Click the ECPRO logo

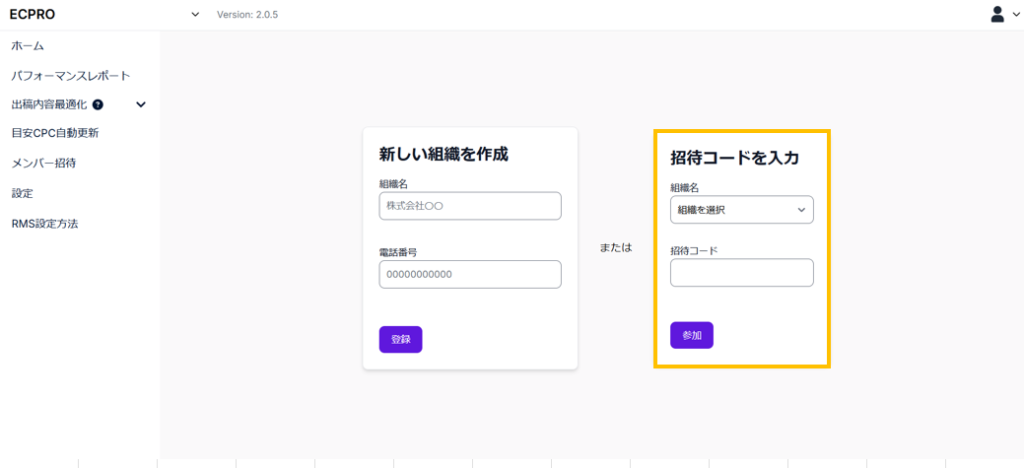tap(30, 14)
